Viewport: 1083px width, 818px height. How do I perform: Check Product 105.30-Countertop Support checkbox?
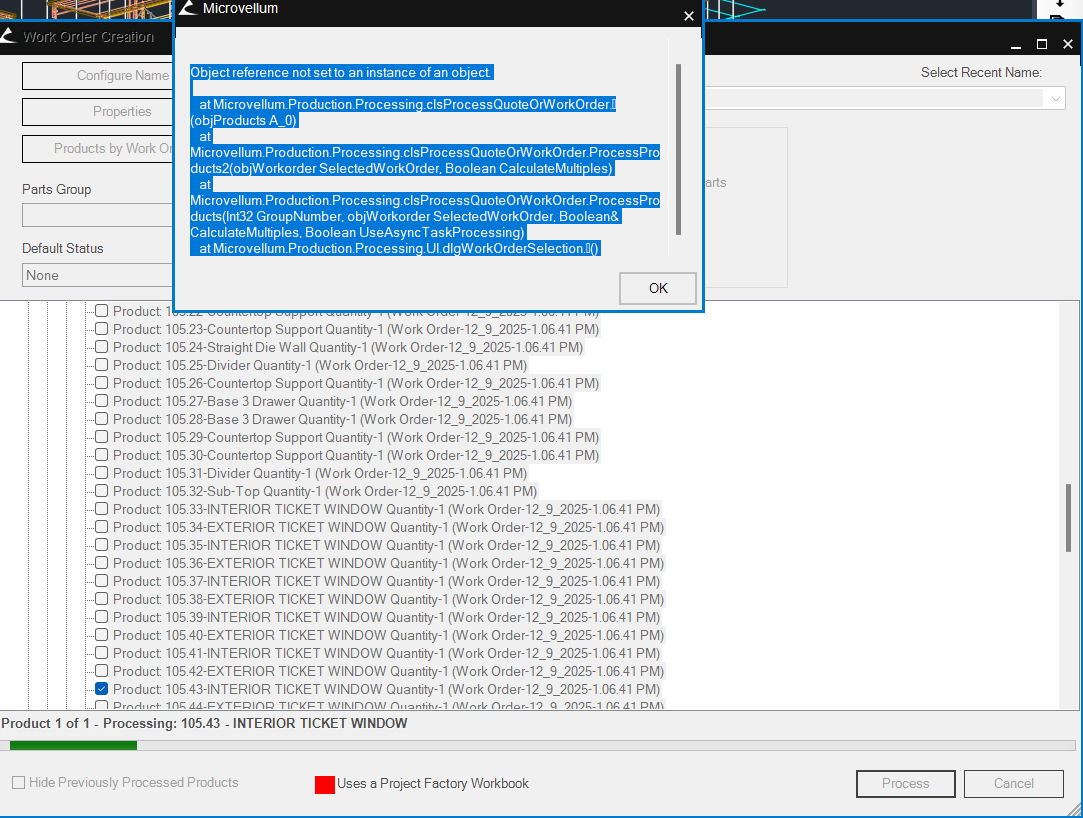(x=102, y=455)
